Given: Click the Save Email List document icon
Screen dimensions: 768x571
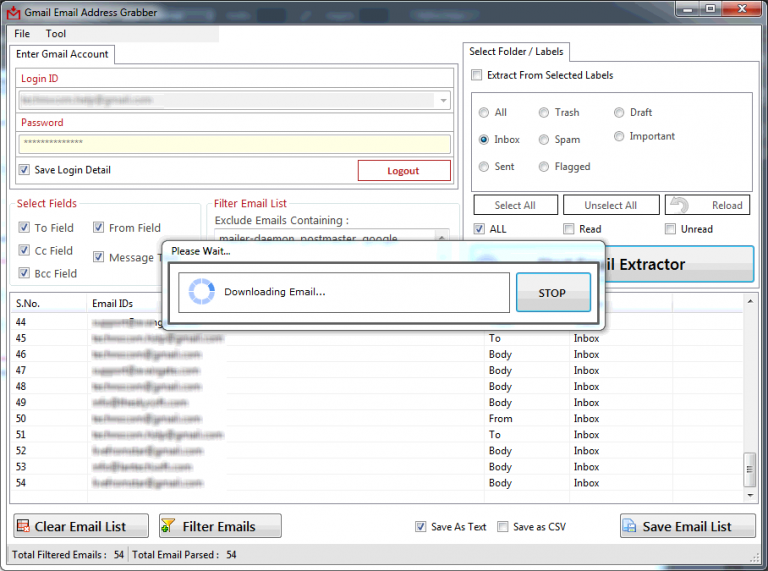Looking at the screenshot, I should (x=629, y=526).
